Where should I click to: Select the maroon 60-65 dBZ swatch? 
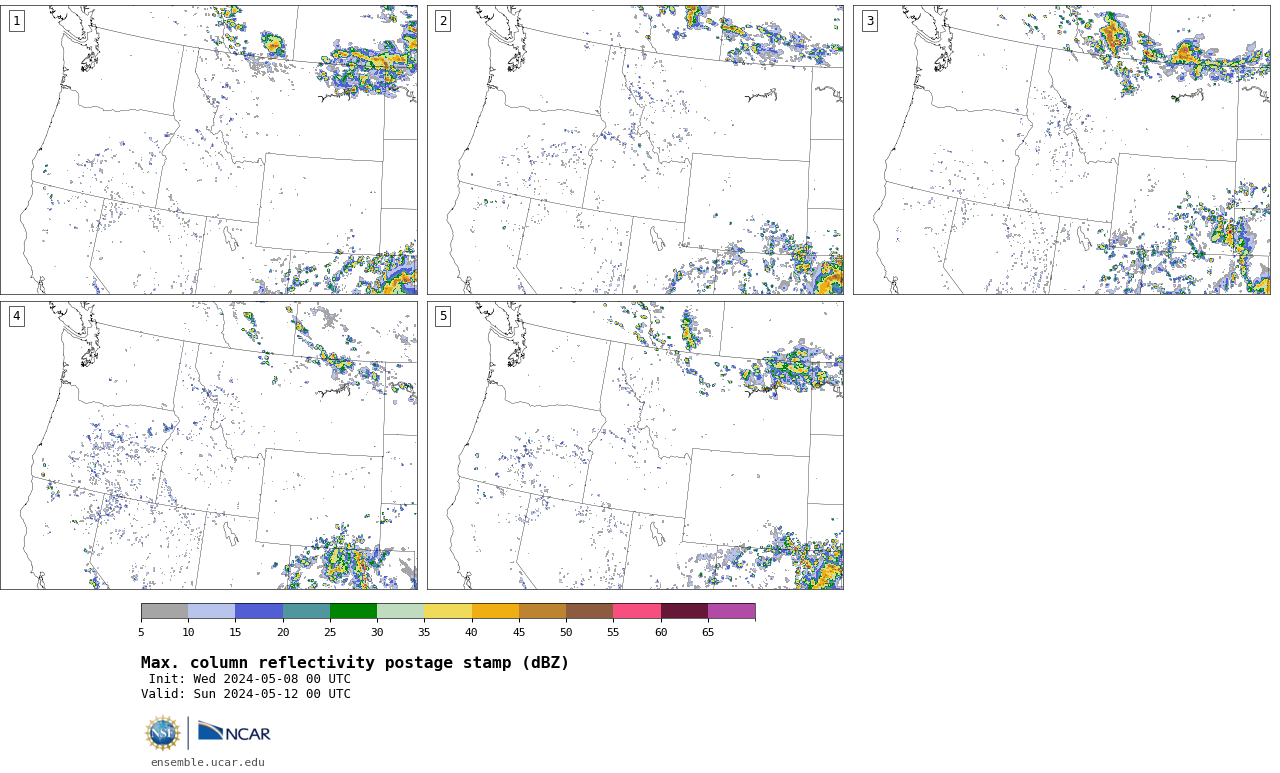coord(684,611)
